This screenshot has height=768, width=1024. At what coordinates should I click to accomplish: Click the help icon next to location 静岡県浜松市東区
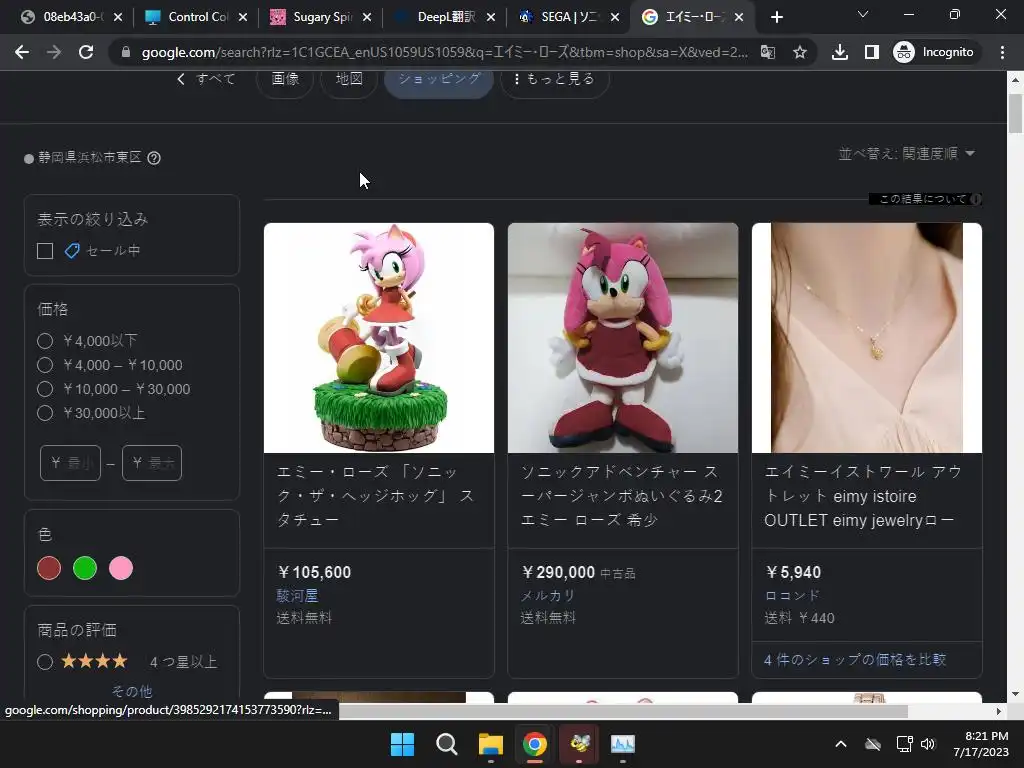[x=154, y=158]
